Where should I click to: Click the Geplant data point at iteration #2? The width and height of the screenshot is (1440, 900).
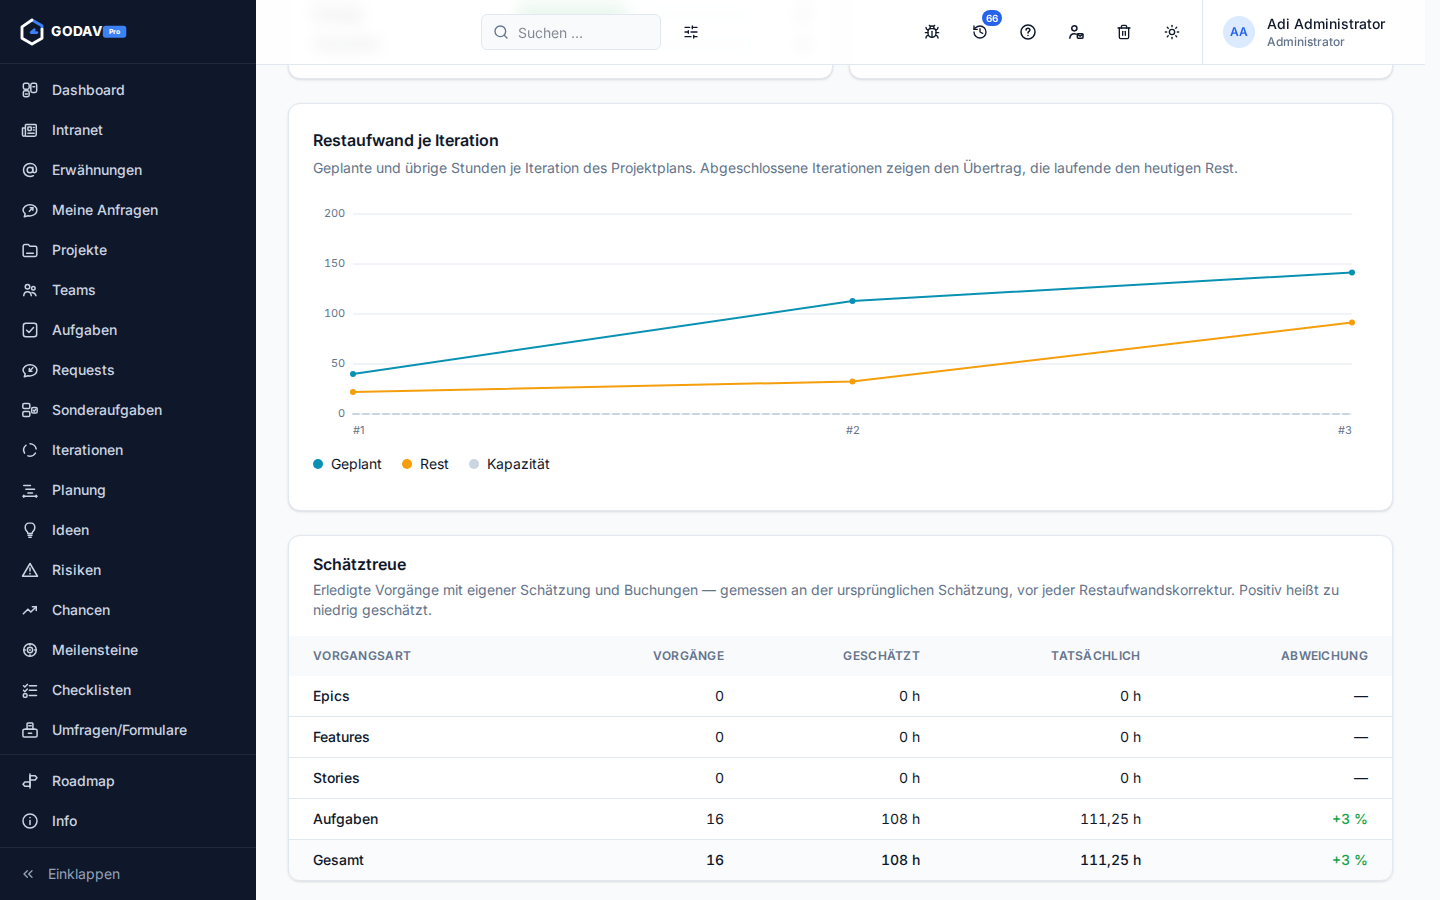[x=852, y=301]
